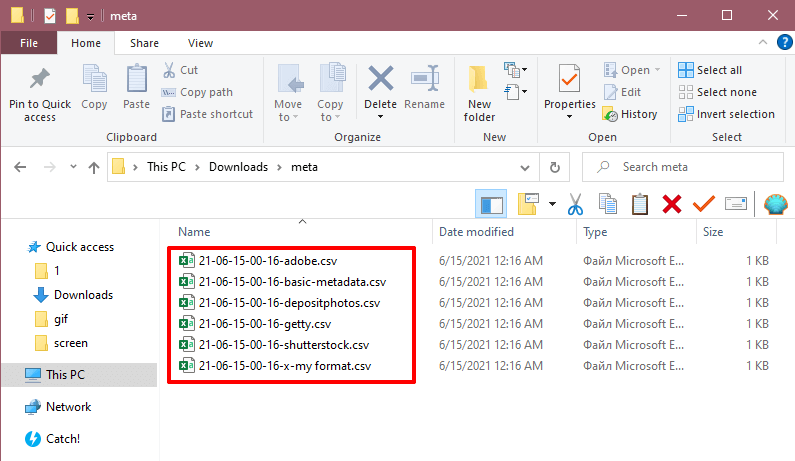Click the Properties ribbon icon
Viewport: 795px width, 461px height.
pos(569,79)
